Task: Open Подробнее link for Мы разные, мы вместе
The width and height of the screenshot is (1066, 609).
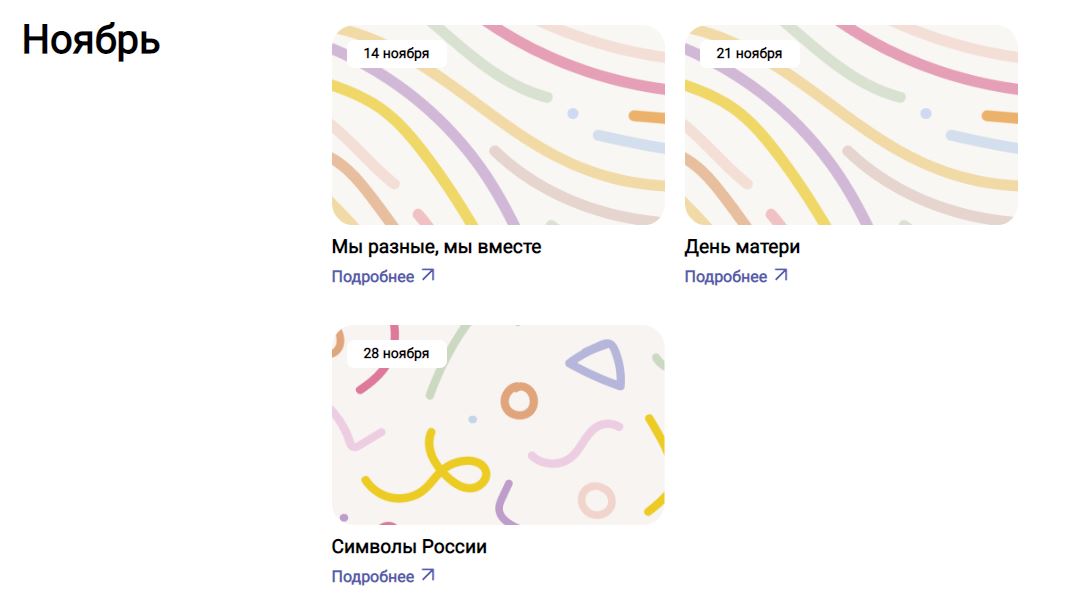Action: click(x=383, y=277)
